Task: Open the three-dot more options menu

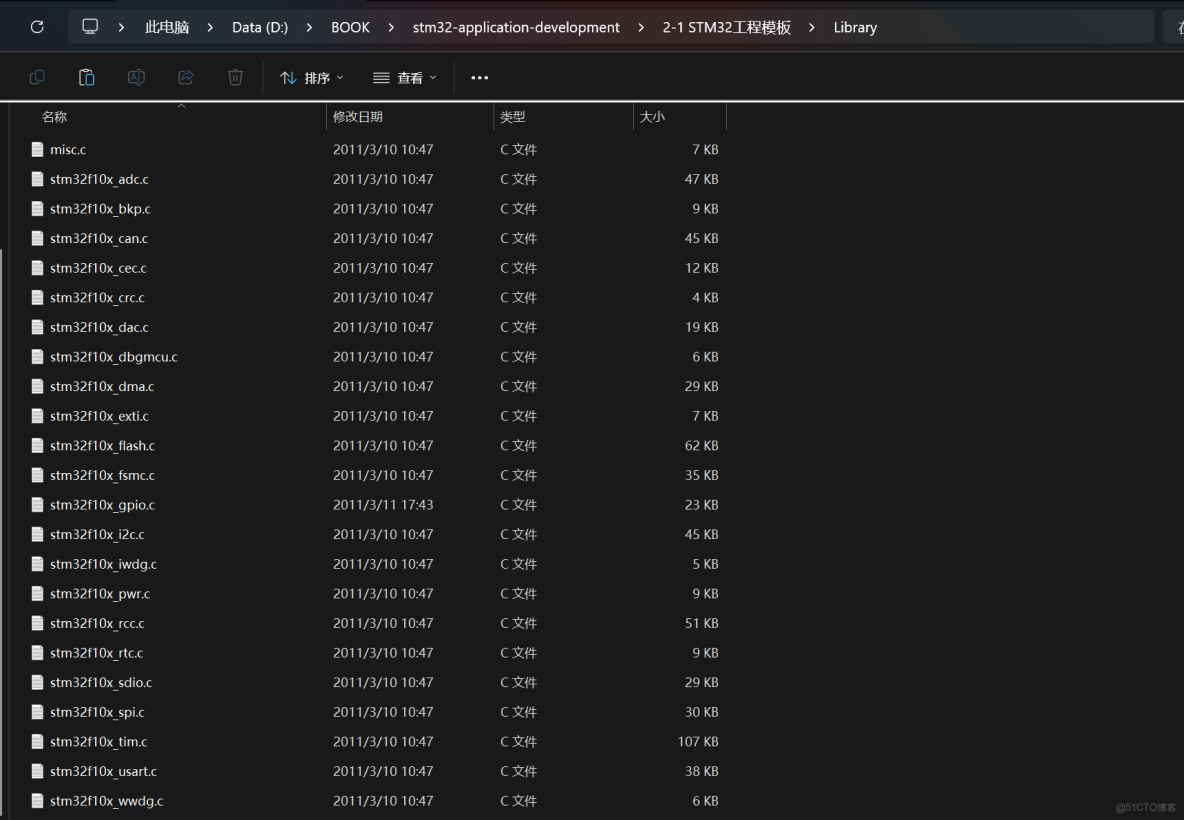Action: point(480,78)
